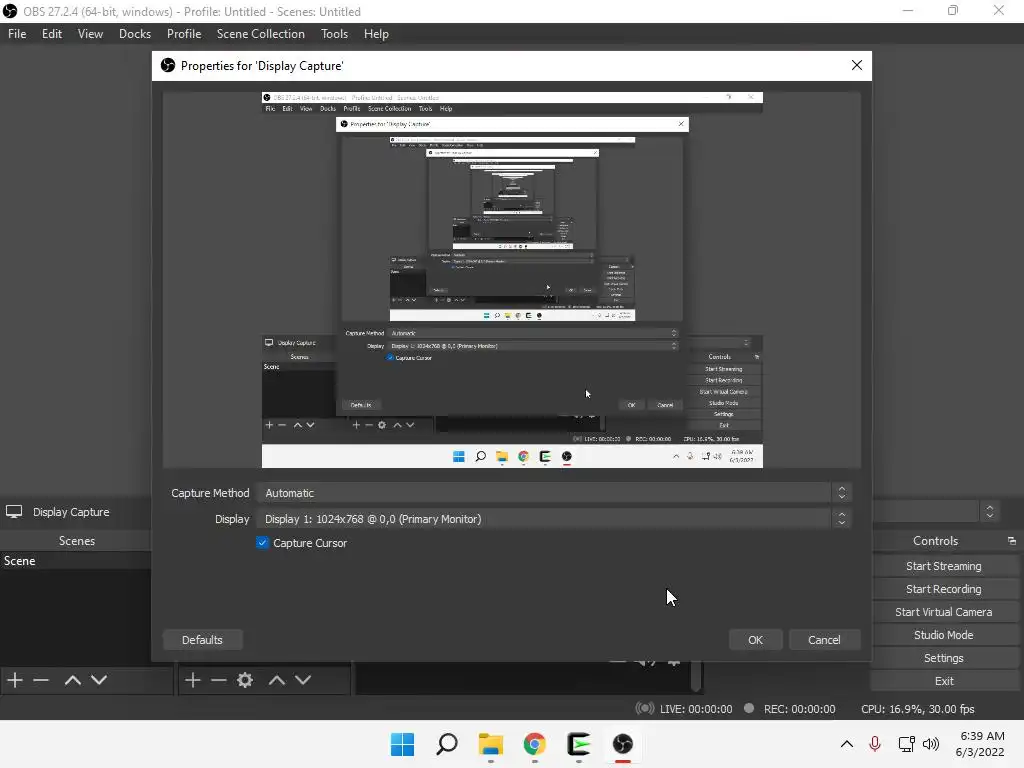The image size is (1024, 768).
Task: Click the volume tray icon
Action: pyautogui.click(x=931, y=744)
